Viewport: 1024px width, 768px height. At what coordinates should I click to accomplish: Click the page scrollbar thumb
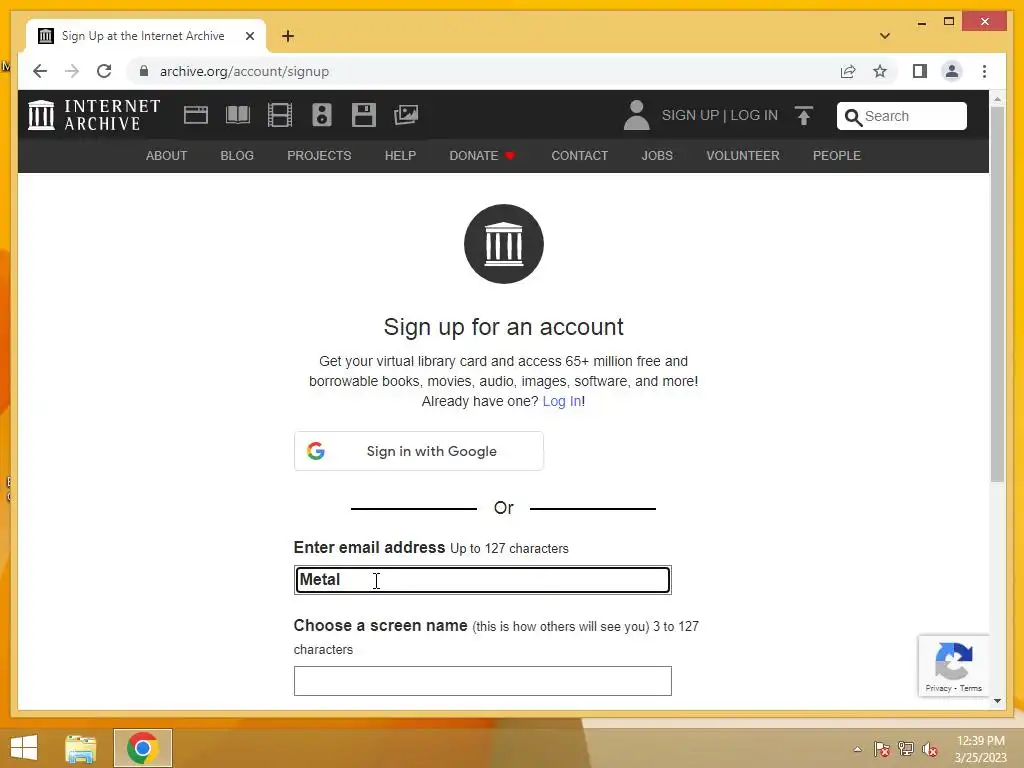(997, 294)
